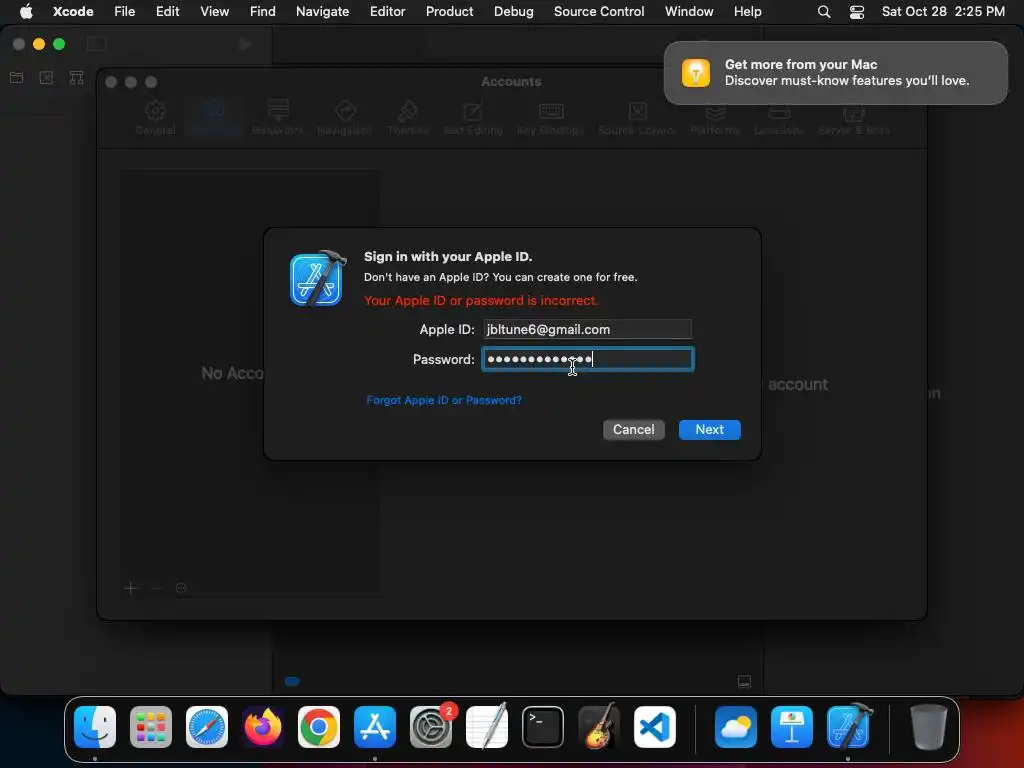Open the File menu
This screenshot has width=1024, height=768.
pos(125,12)
